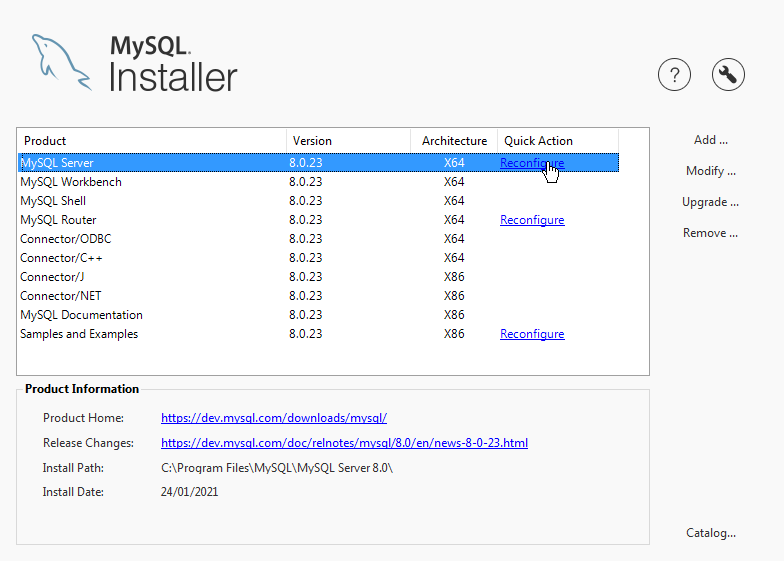Click version 8.0.23 of Connector/ODBC

pyautogui.click(x=306, y=239)
